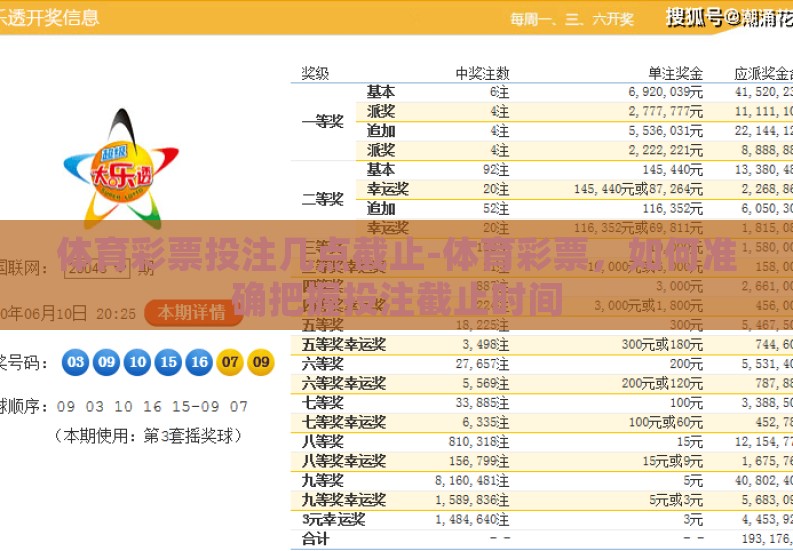Click the 6,335注 count cell

pos(486,422)
